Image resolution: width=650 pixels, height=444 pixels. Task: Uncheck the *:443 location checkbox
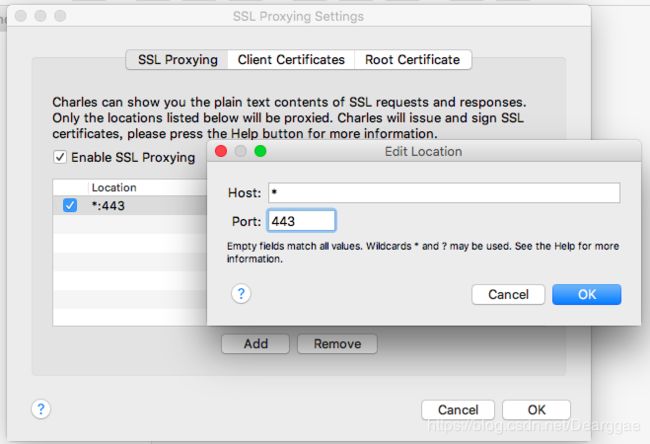70,205
